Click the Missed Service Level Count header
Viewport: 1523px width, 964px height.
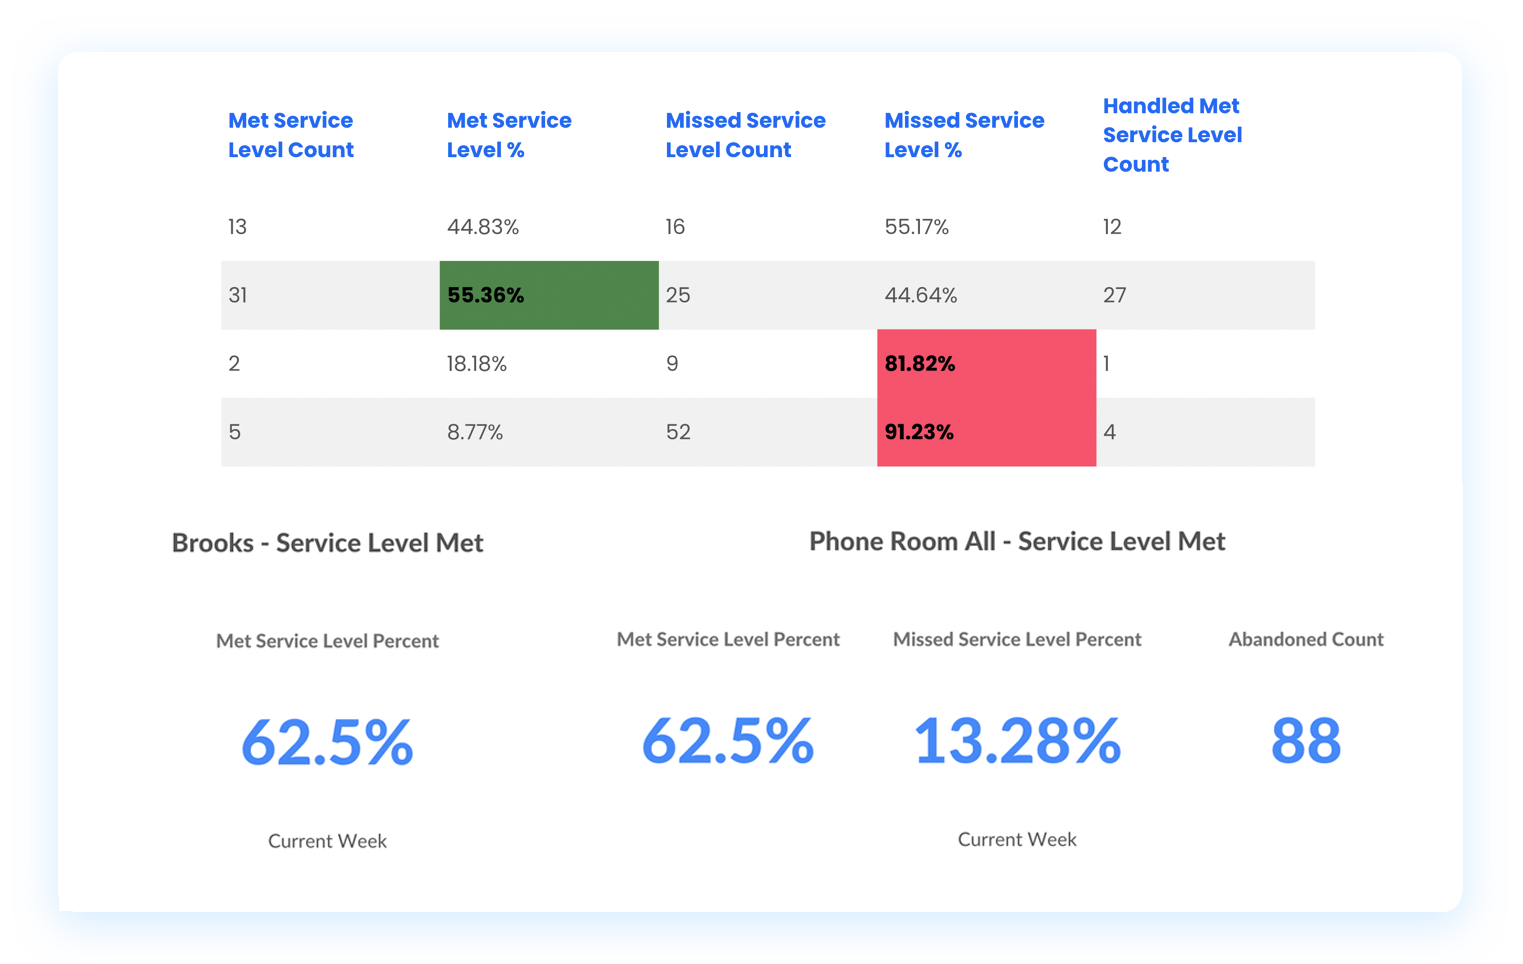coord(745,135)
